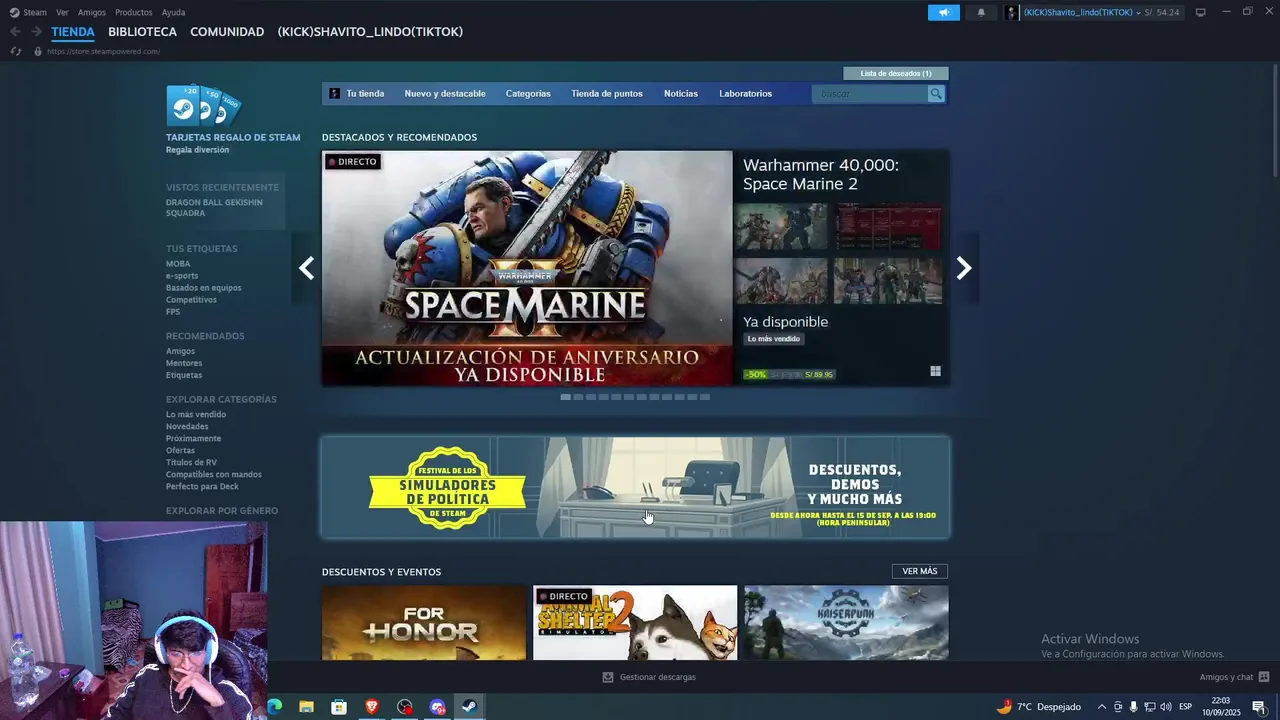Open Laboratorios in store nav

[x=745, y=93]
